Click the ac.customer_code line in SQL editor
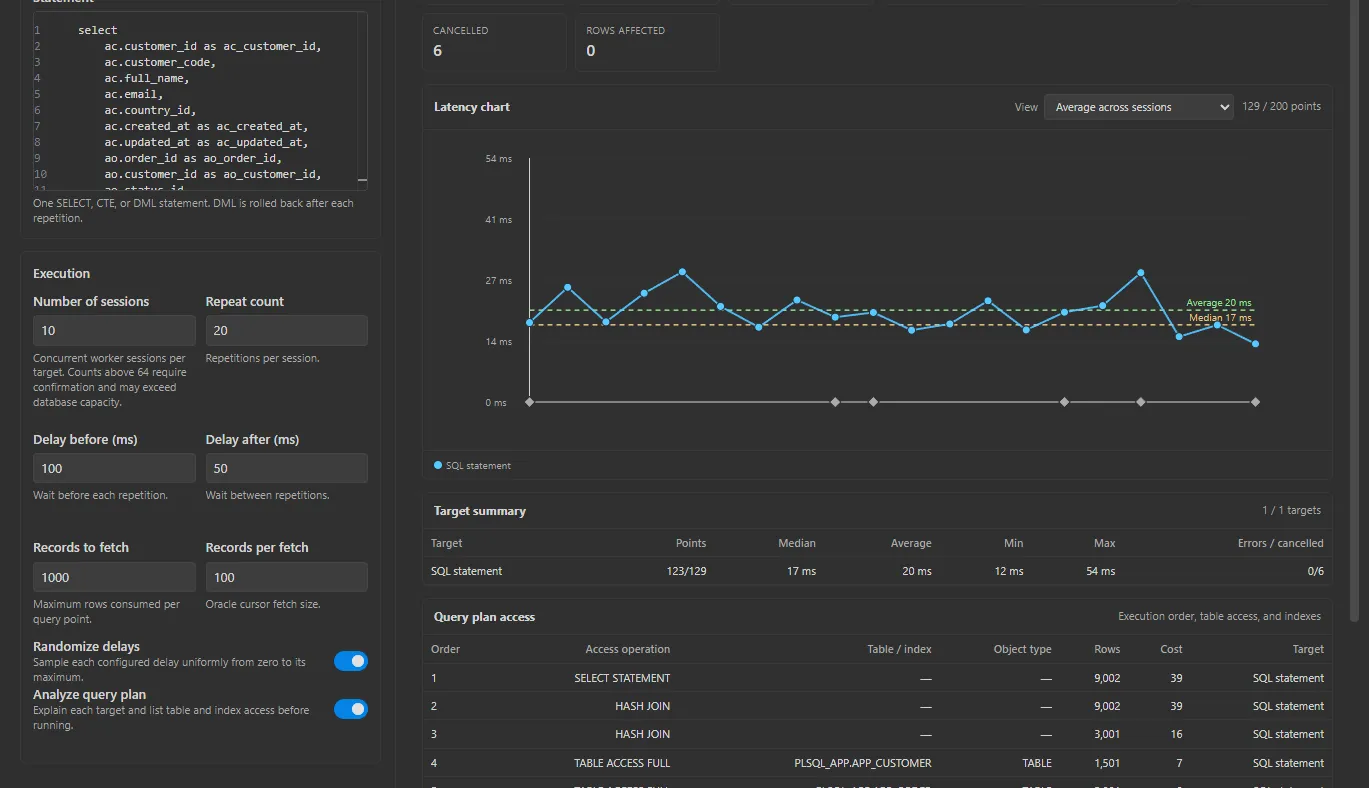Screen dimensions: 1369x788 coord(160,62)
